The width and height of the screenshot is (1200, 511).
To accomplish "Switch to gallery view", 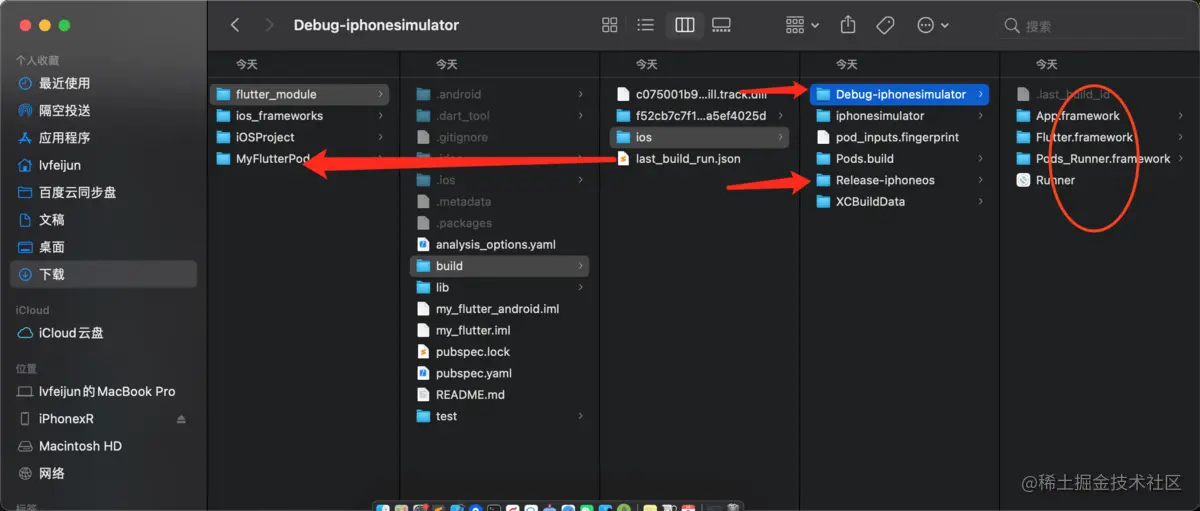I will coord(722,25).
